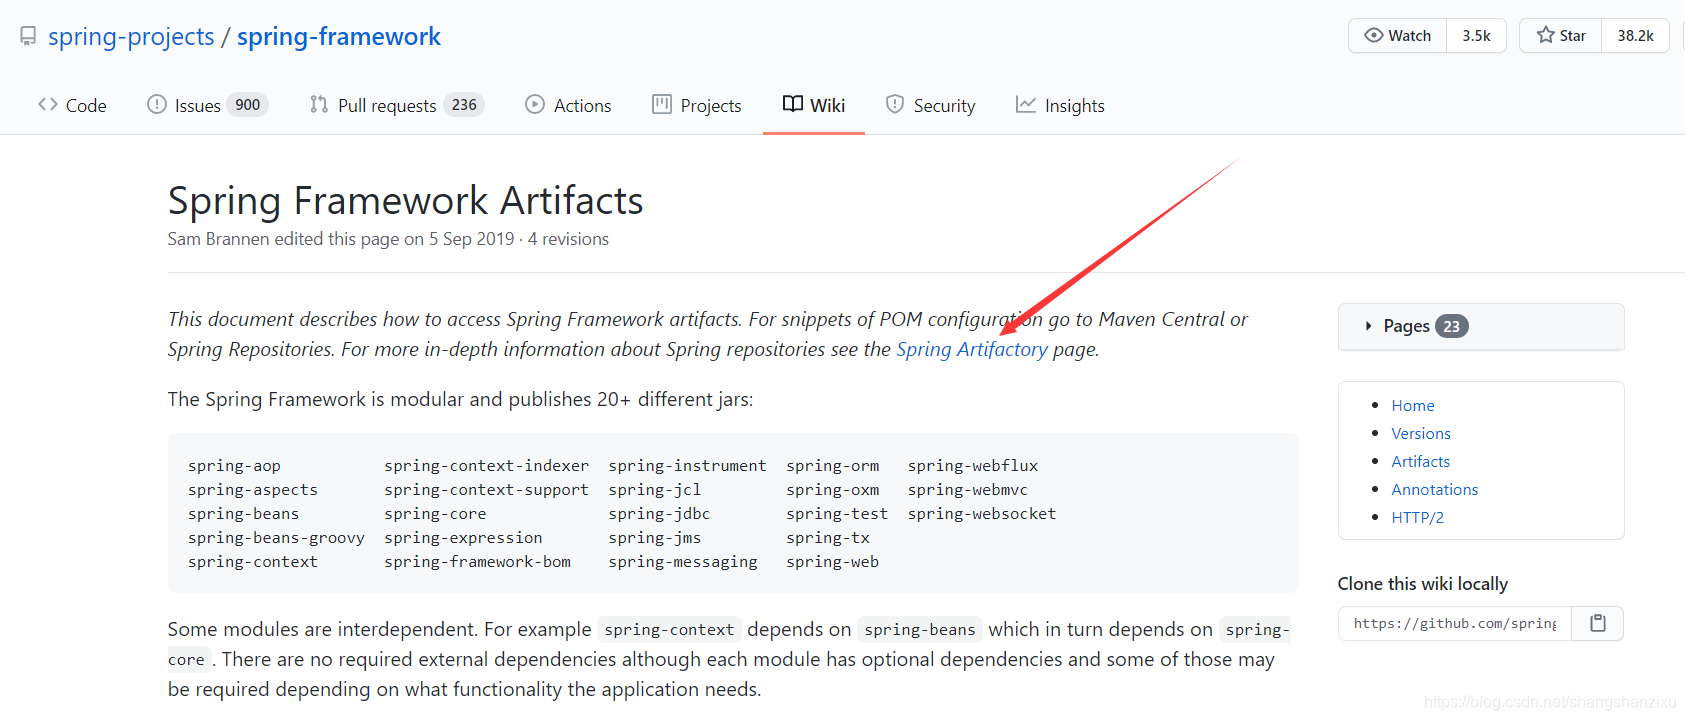Open the 3.5k watchers count
This screenshot has height=720, width=1685.
pos(1476,36)
